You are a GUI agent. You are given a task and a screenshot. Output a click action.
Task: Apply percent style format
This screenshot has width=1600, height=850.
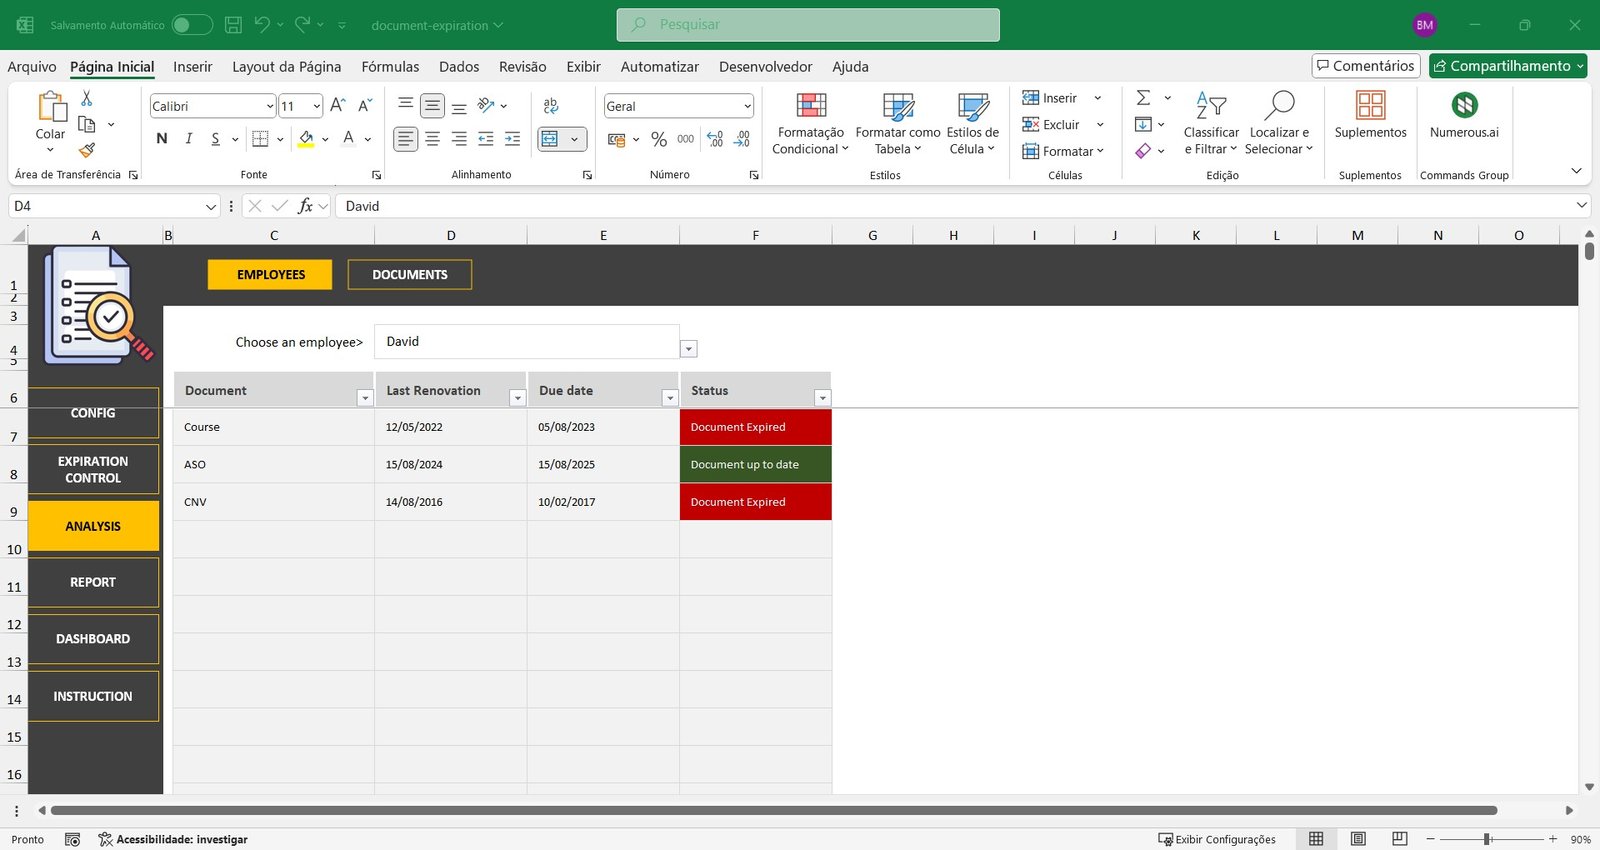659,139
